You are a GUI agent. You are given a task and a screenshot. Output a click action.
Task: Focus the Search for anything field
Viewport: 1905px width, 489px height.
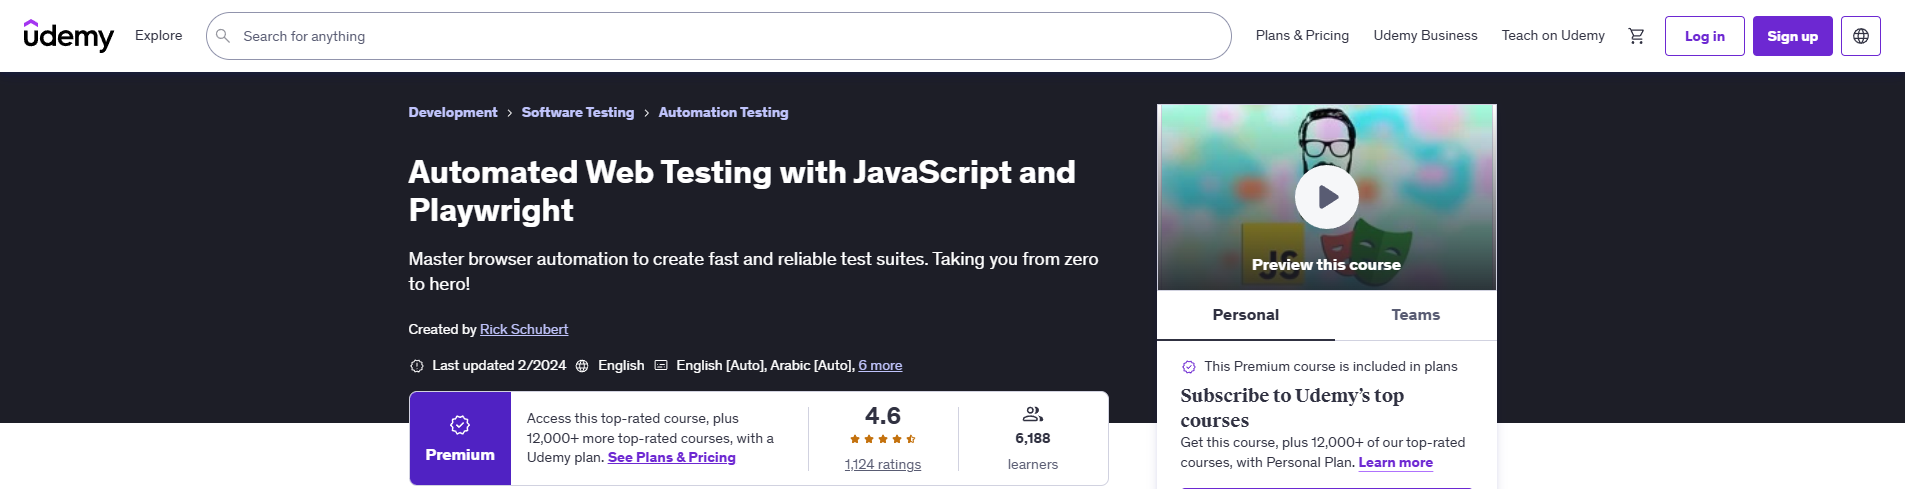coord(718,36)
